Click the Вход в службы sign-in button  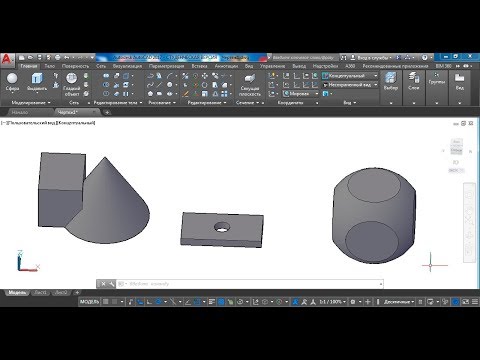click(x=371, y=58)
